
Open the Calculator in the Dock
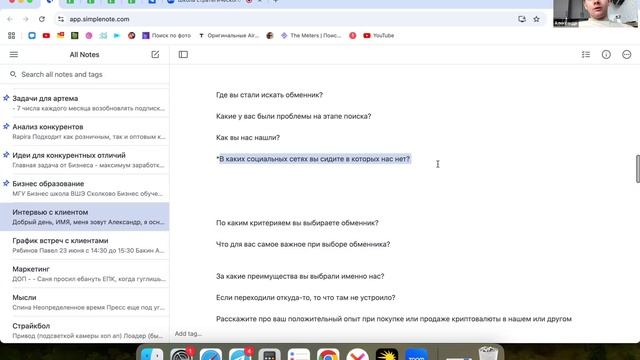click(x=269, y=355)
